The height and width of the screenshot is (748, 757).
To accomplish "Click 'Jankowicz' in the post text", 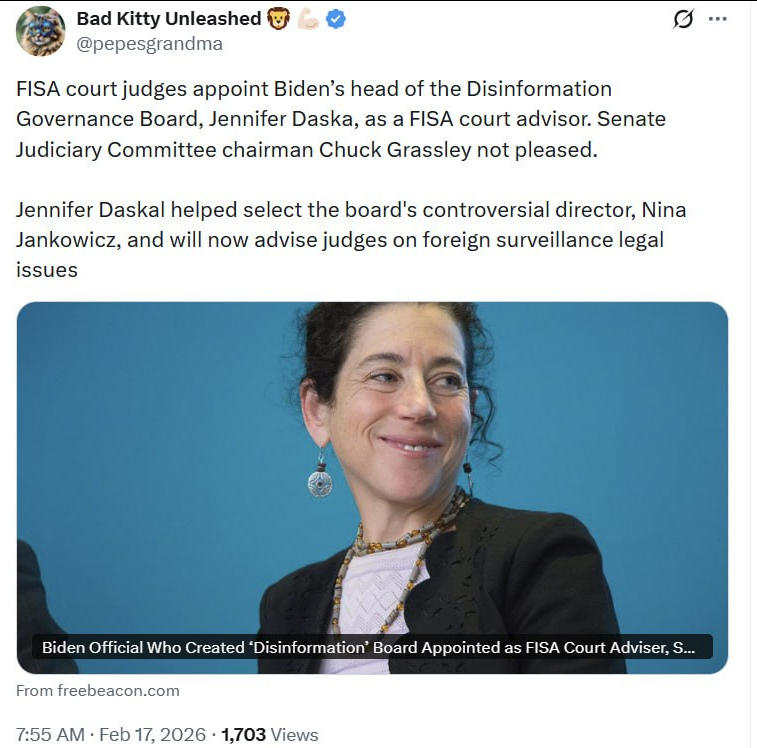I will point(68,240).
